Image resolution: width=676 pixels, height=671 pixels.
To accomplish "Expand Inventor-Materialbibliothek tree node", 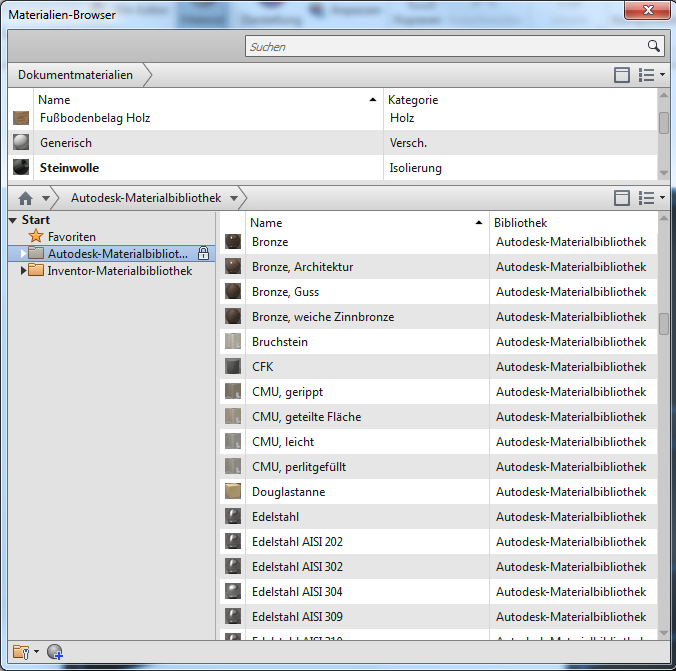I will (23, 270).
